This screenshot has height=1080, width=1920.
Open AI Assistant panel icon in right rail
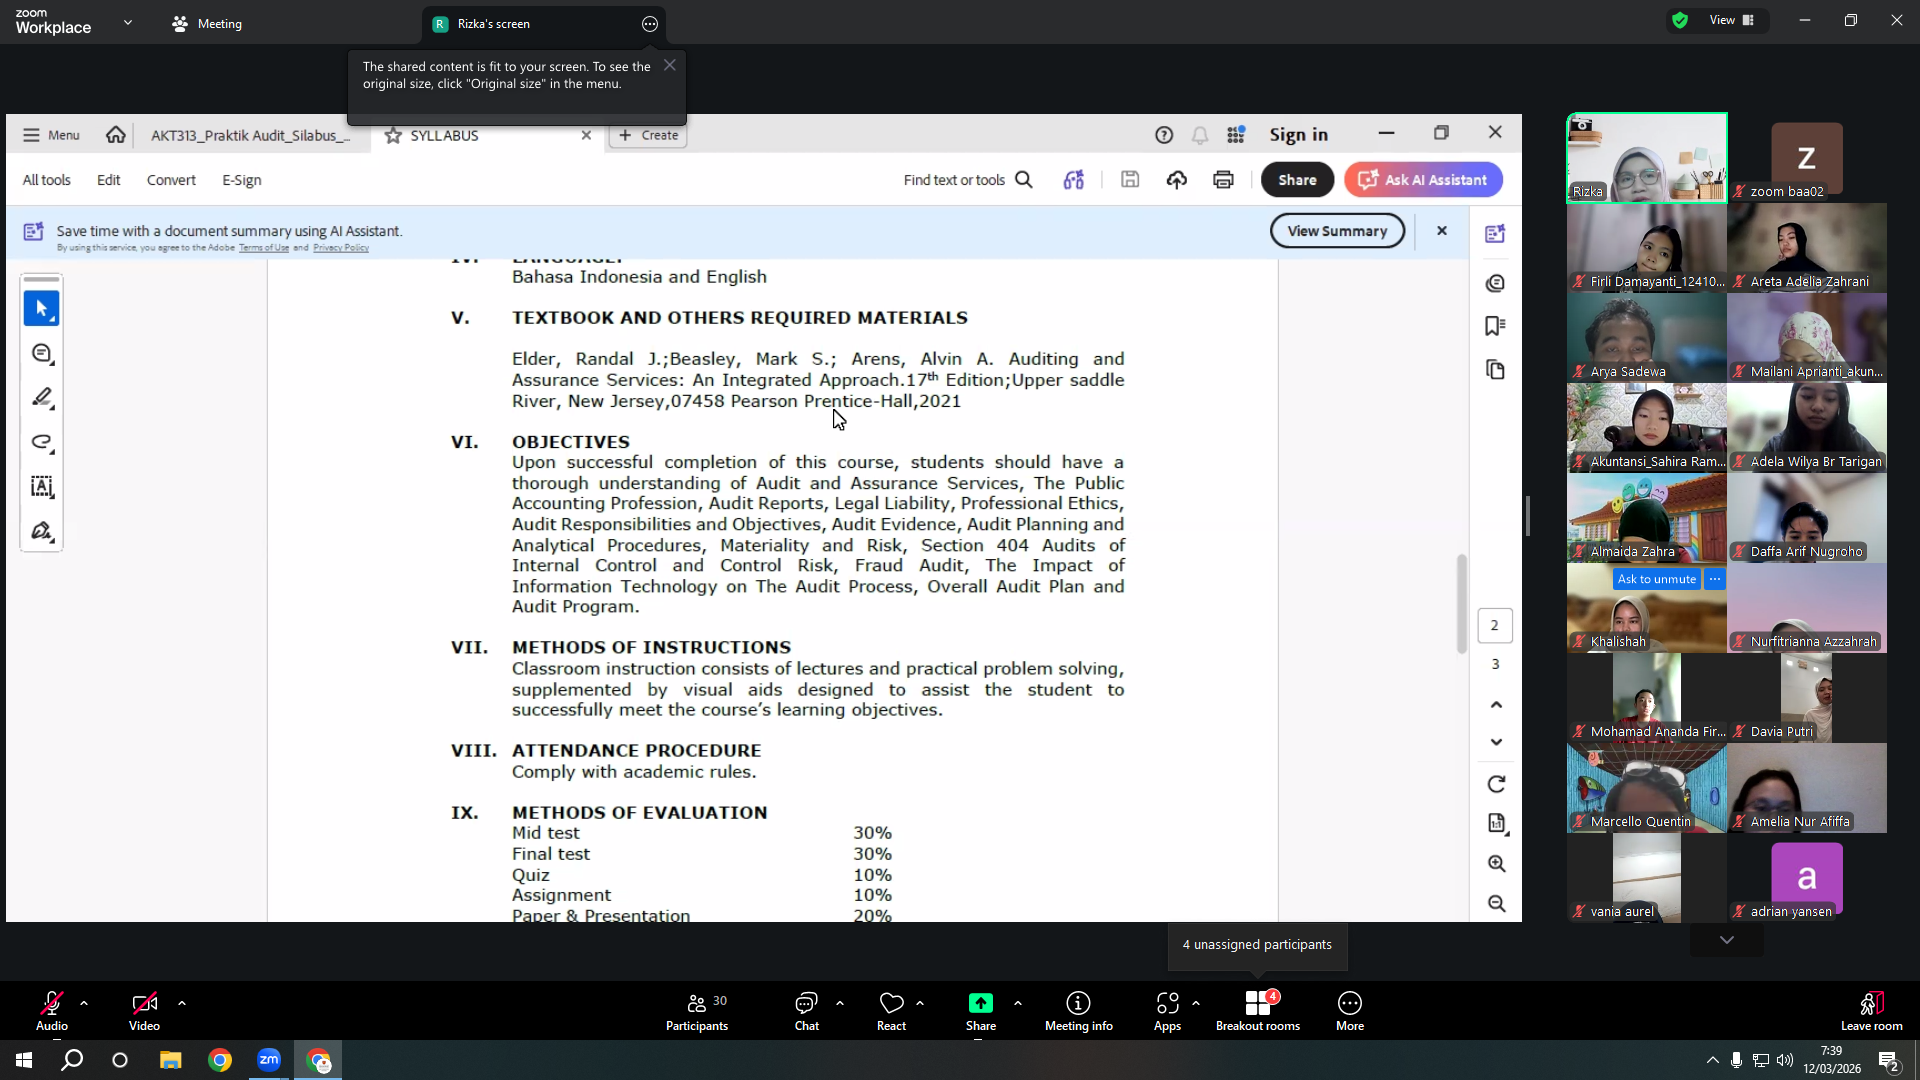[x=1495, y=234]
